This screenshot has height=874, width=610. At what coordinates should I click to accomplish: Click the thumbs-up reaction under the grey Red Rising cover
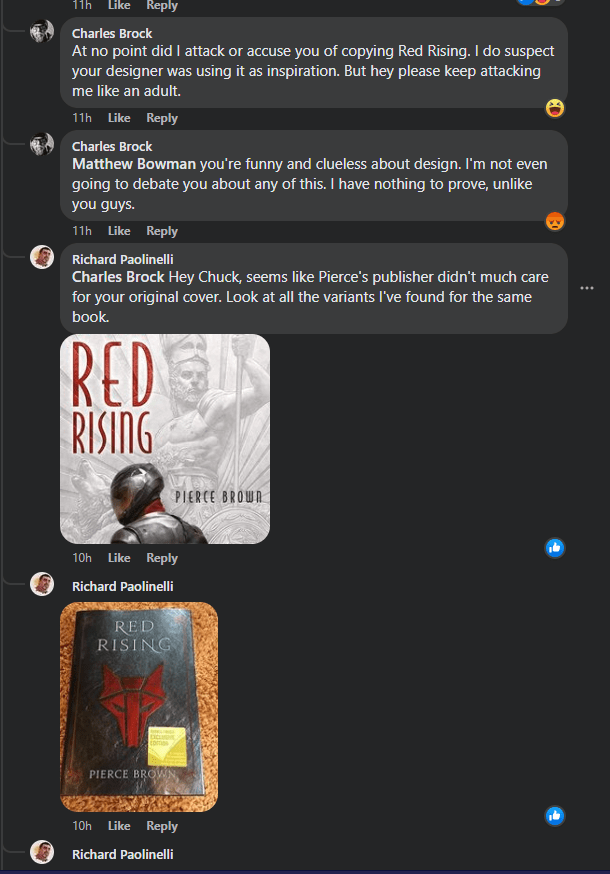pos(555,548)
